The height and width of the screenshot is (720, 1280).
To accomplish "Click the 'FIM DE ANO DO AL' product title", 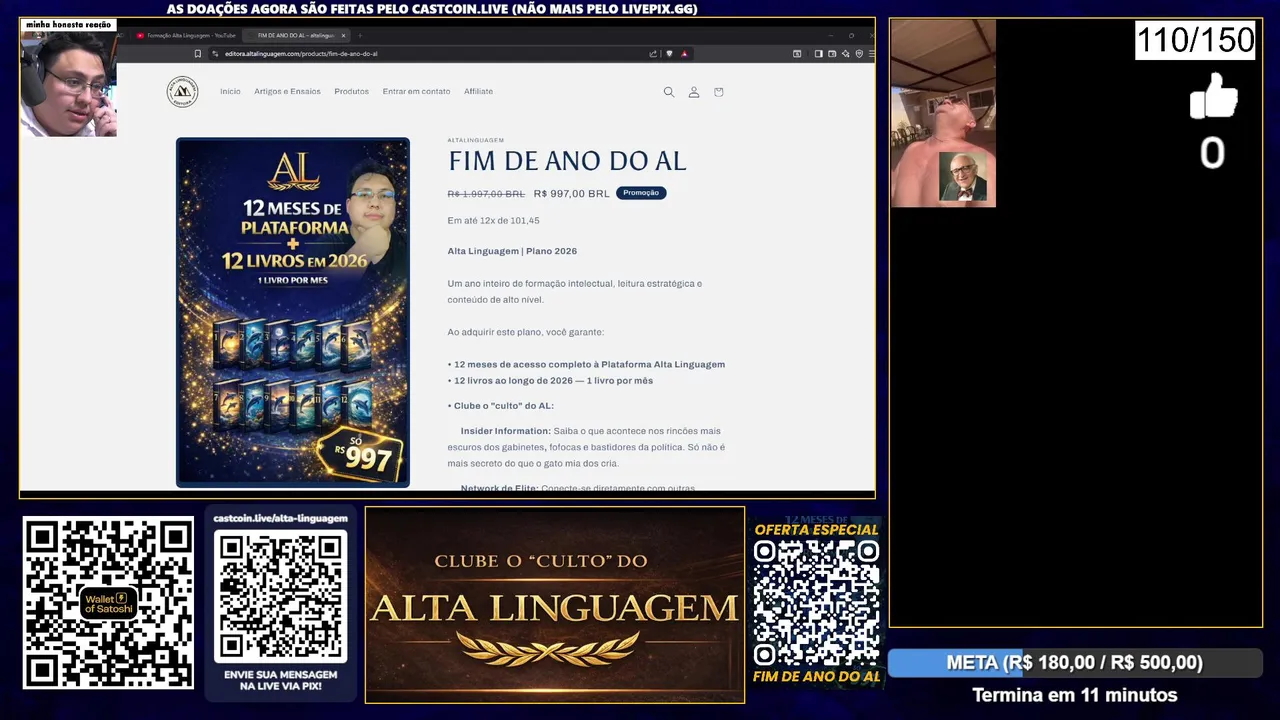I will coord(567,161).
